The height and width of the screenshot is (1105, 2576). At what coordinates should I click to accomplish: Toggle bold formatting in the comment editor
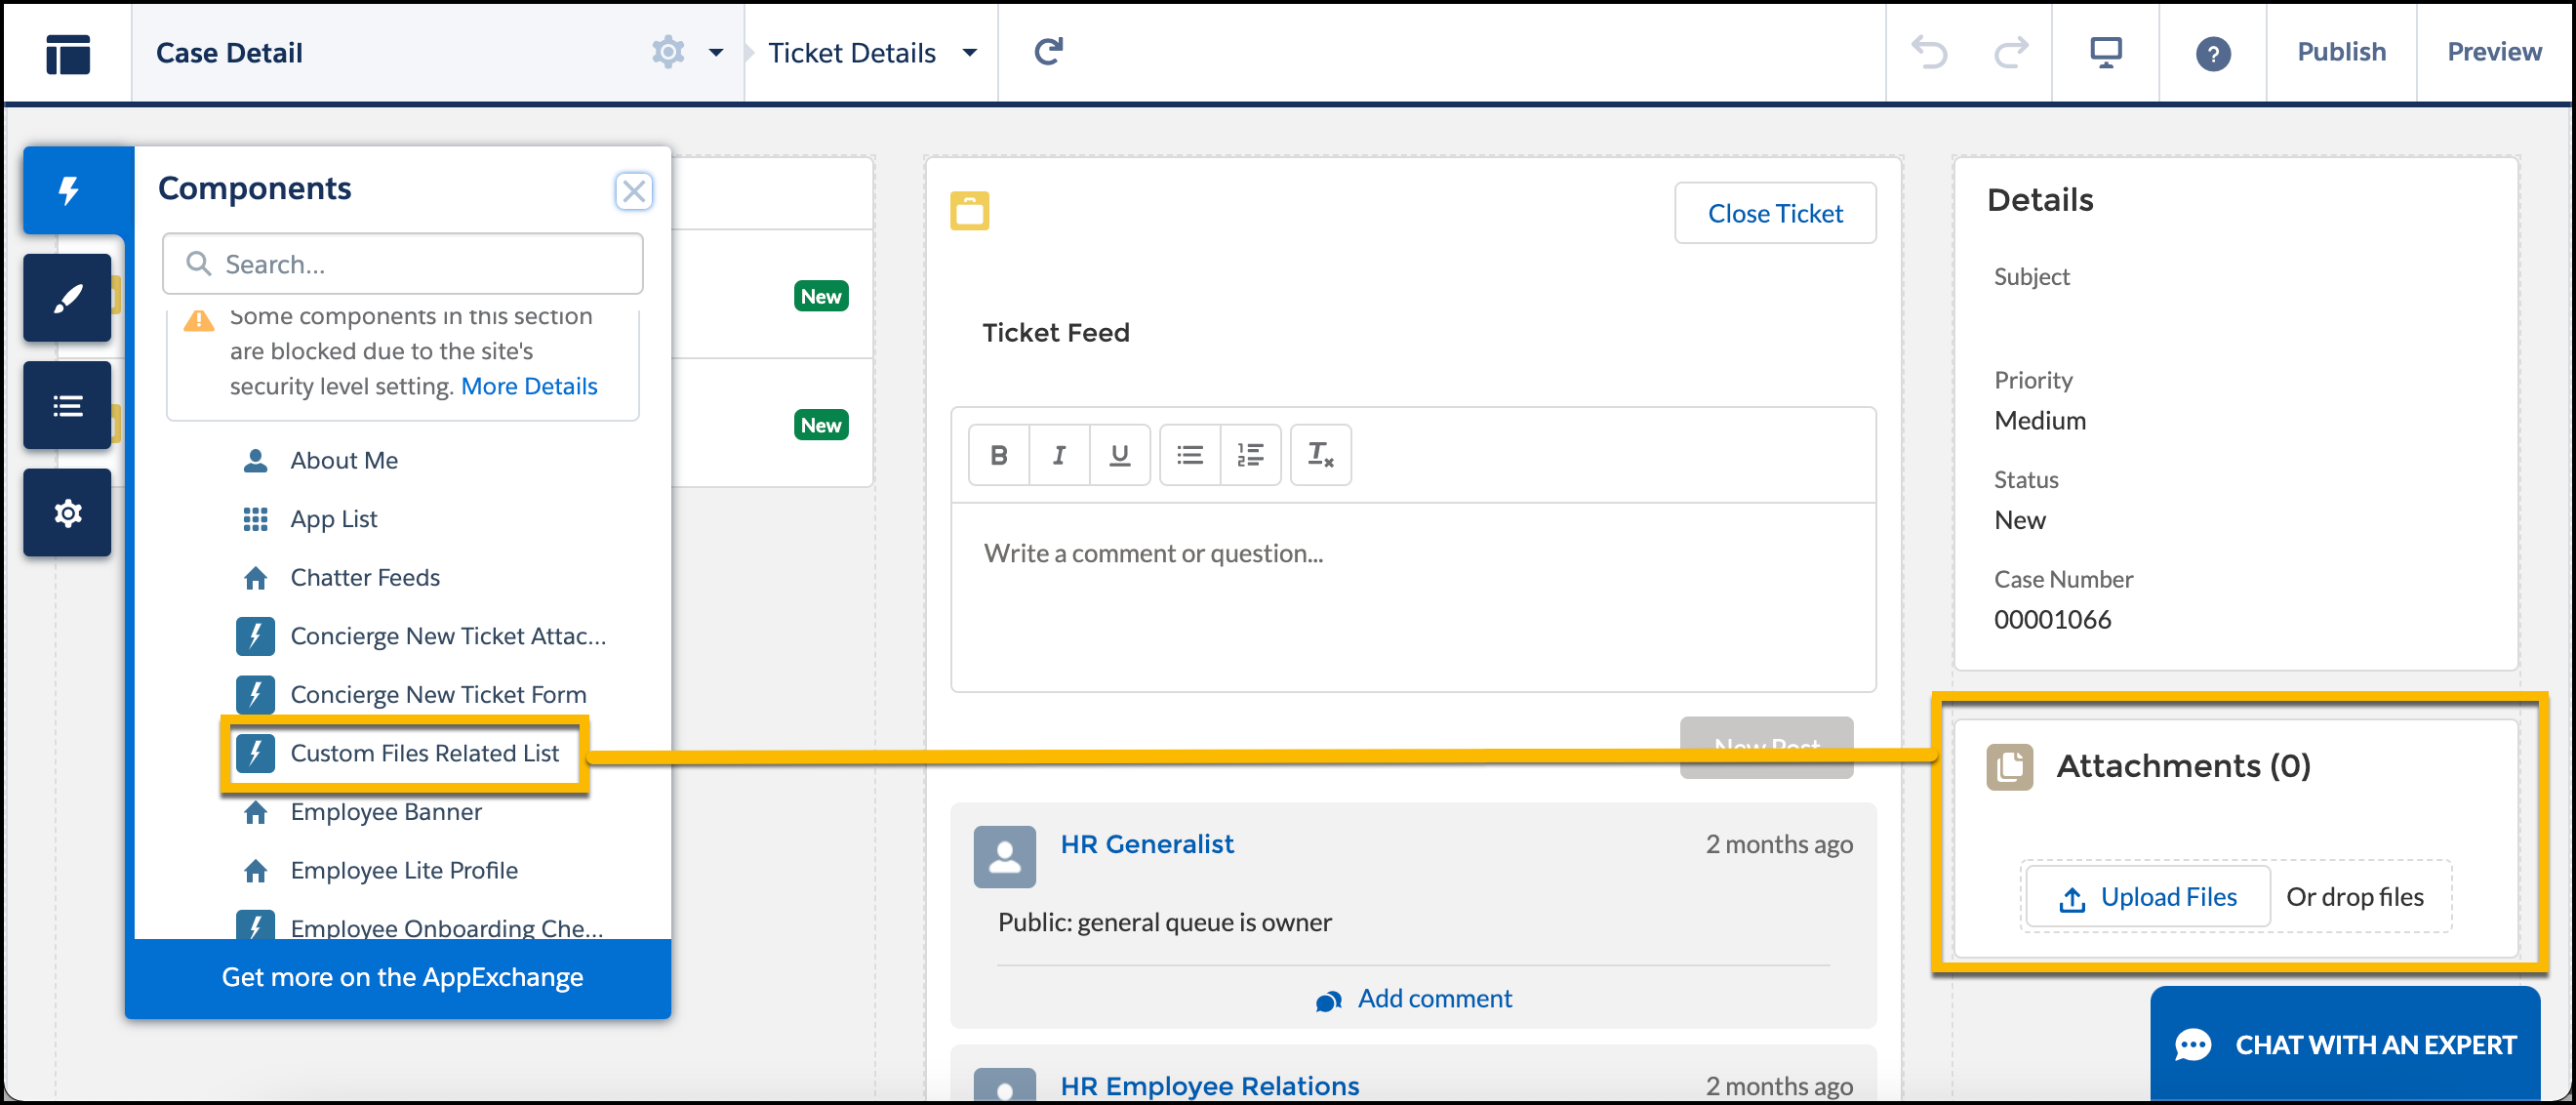[x=999, y=455]
